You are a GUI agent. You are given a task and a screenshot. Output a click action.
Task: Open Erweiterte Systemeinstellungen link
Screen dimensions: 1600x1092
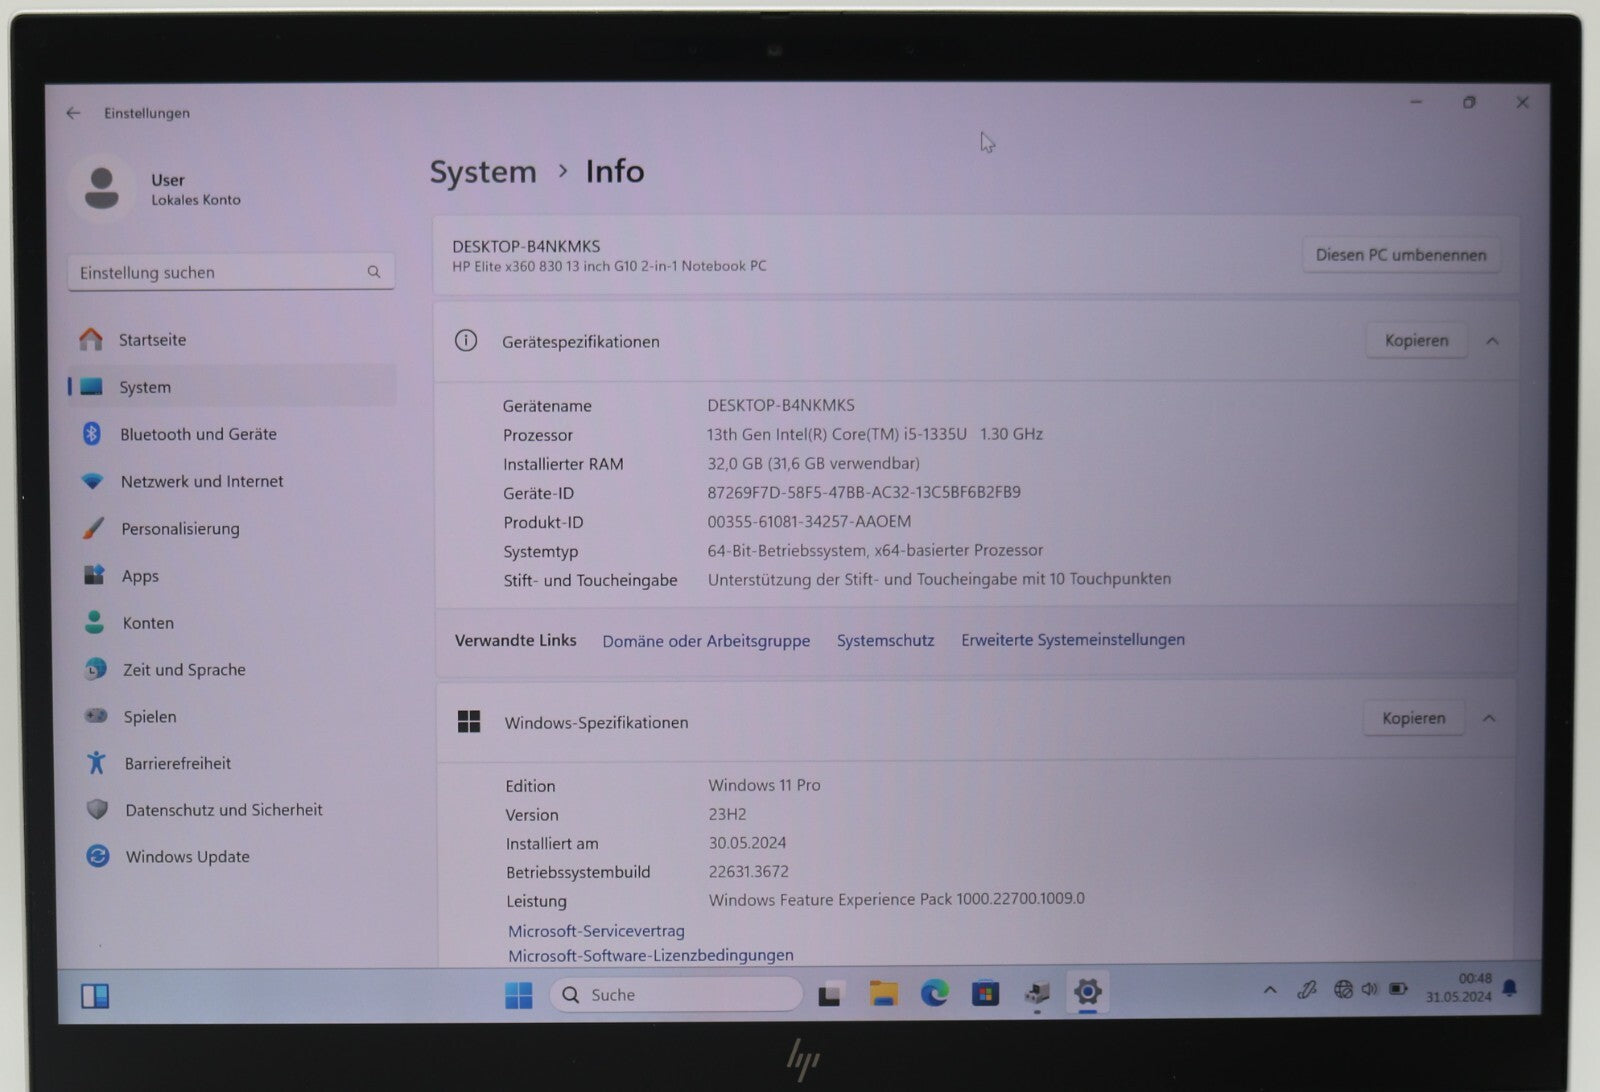click(x=1073, y=639)
